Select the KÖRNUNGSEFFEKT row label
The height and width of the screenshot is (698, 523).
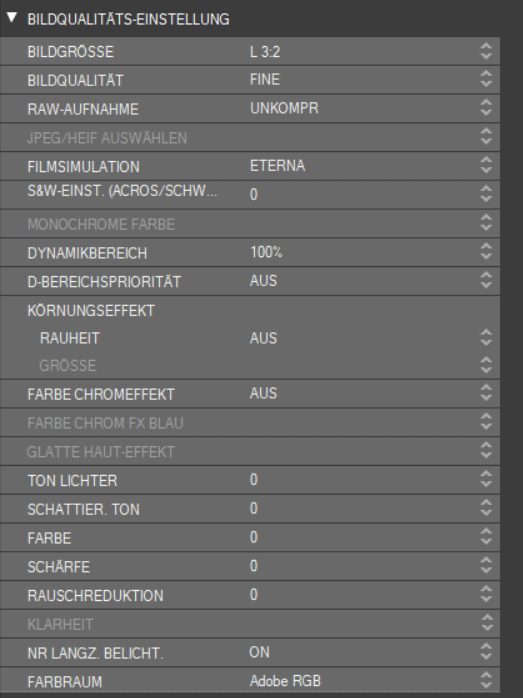(91, 310)
